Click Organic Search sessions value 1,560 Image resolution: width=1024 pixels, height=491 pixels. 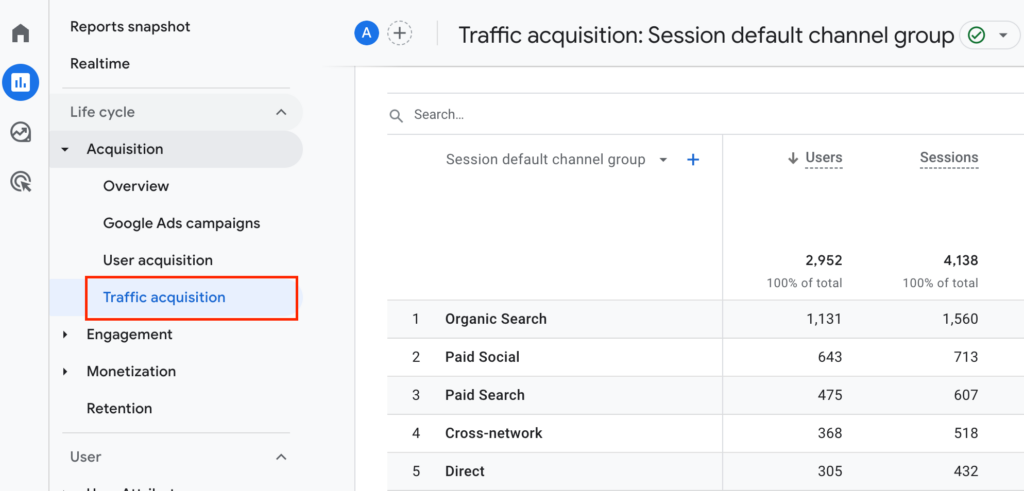coord(960,319)
